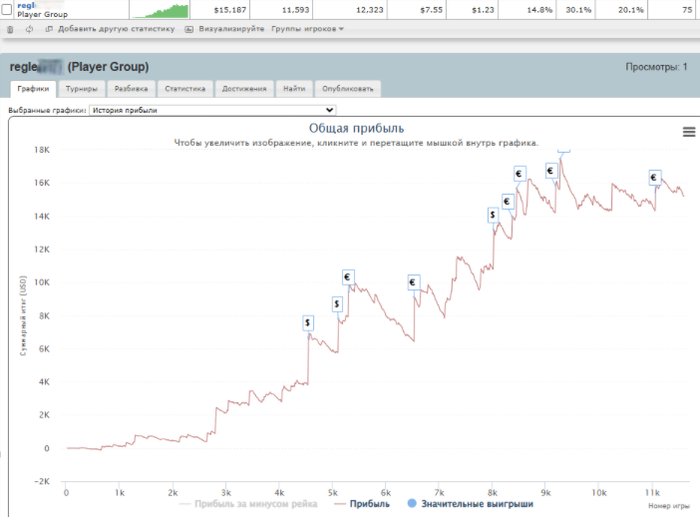Click euro win marker near game 6.5k
Viewport: 700px width, 517px height.
tap(413, 282)
